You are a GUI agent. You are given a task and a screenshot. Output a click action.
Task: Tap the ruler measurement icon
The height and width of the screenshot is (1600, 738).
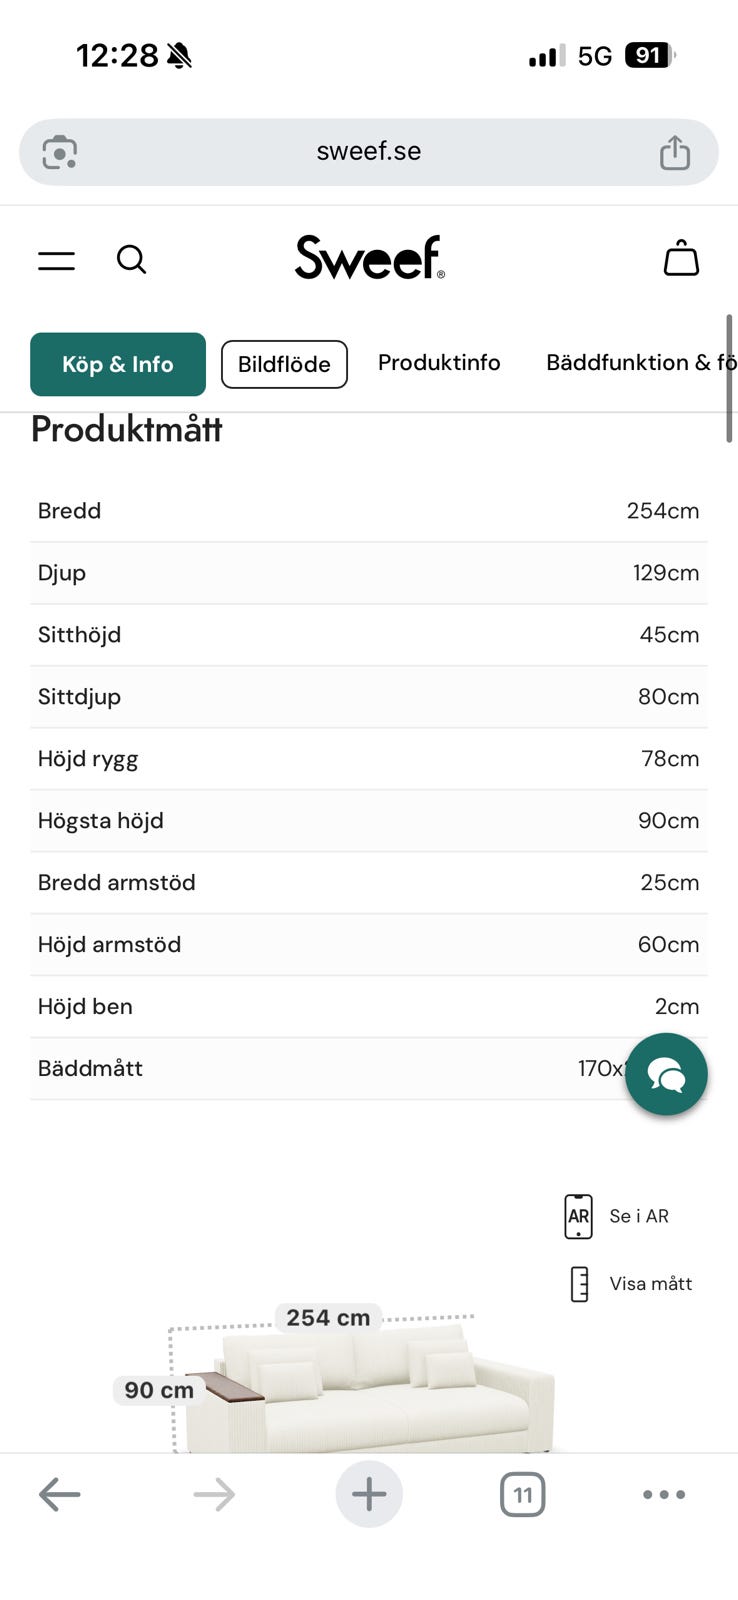pyautogui.click(x=579, y=1284)
